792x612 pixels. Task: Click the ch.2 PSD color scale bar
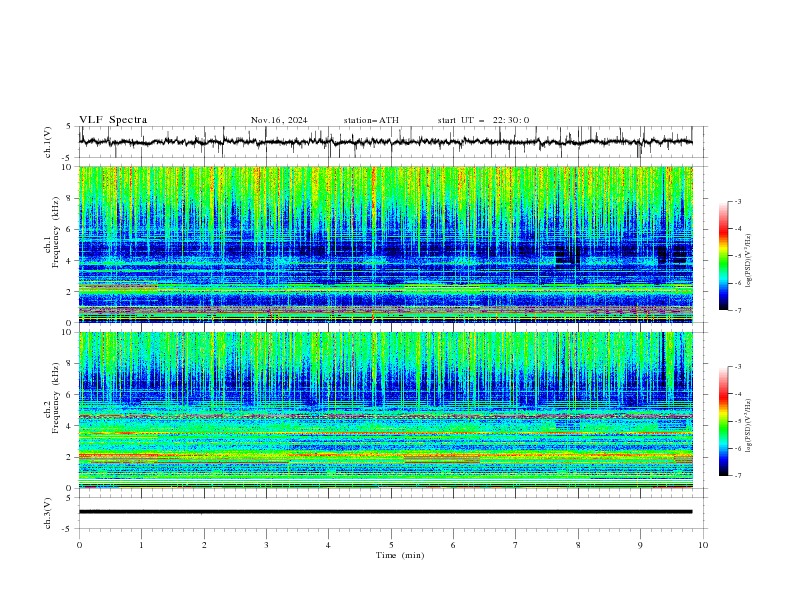tap(723, 421)
